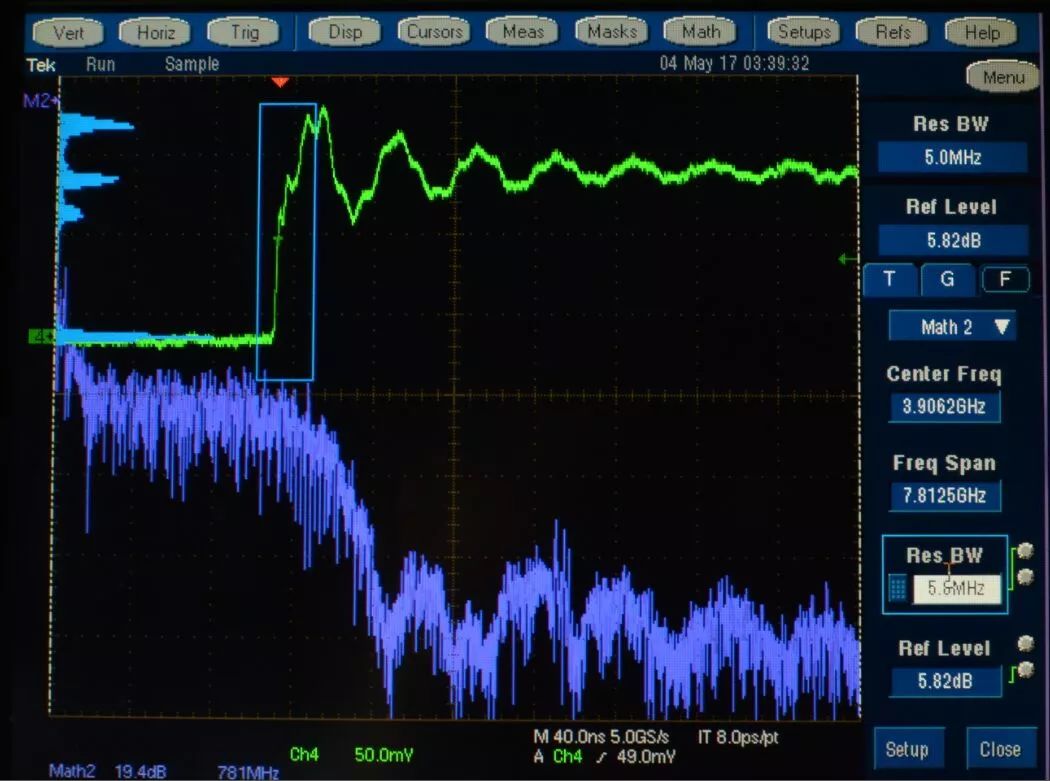
Task: Select the F tab
Action: coord(1004,279)
